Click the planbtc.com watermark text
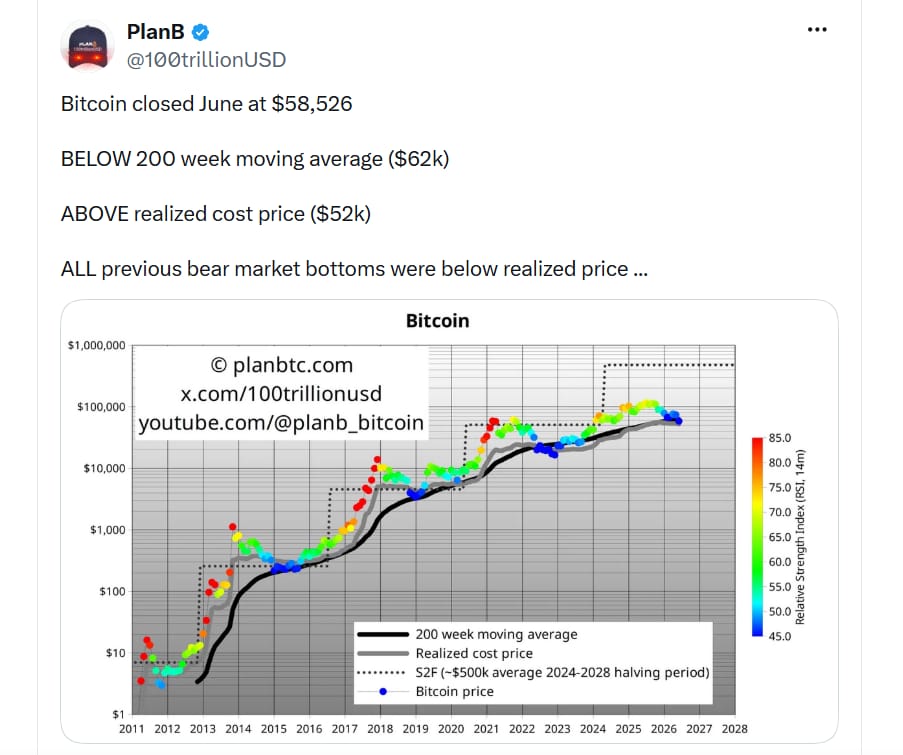903x755 pixels. [282, 365]
